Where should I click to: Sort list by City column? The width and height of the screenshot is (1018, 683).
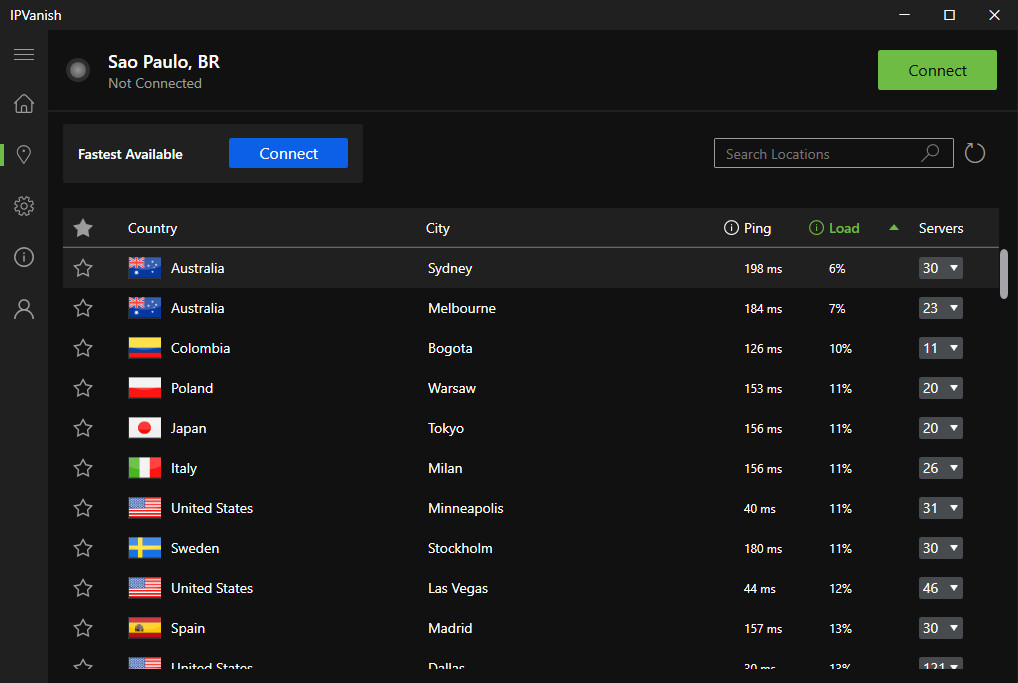click(x=438, y=229)
